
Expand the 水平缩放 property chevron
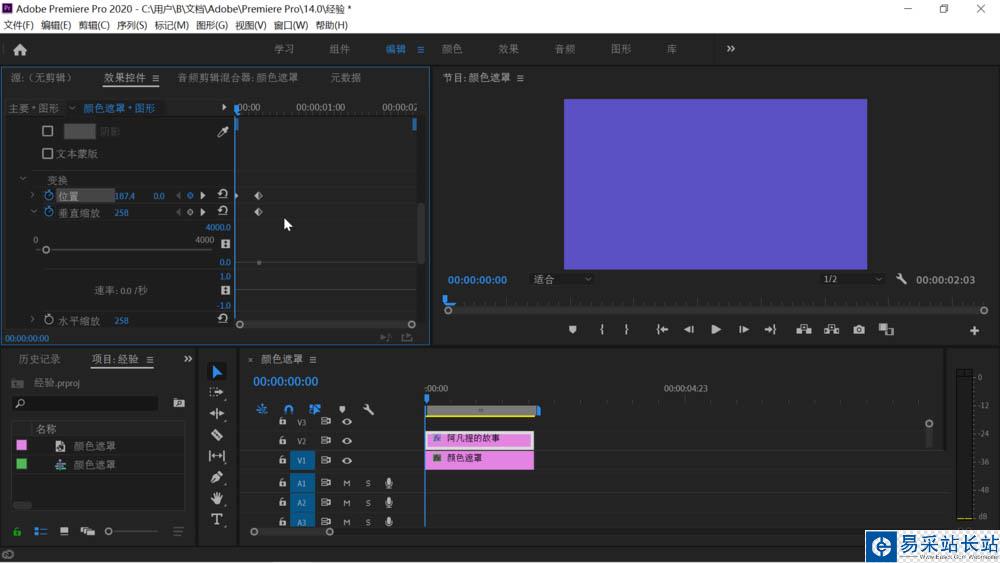32,319
